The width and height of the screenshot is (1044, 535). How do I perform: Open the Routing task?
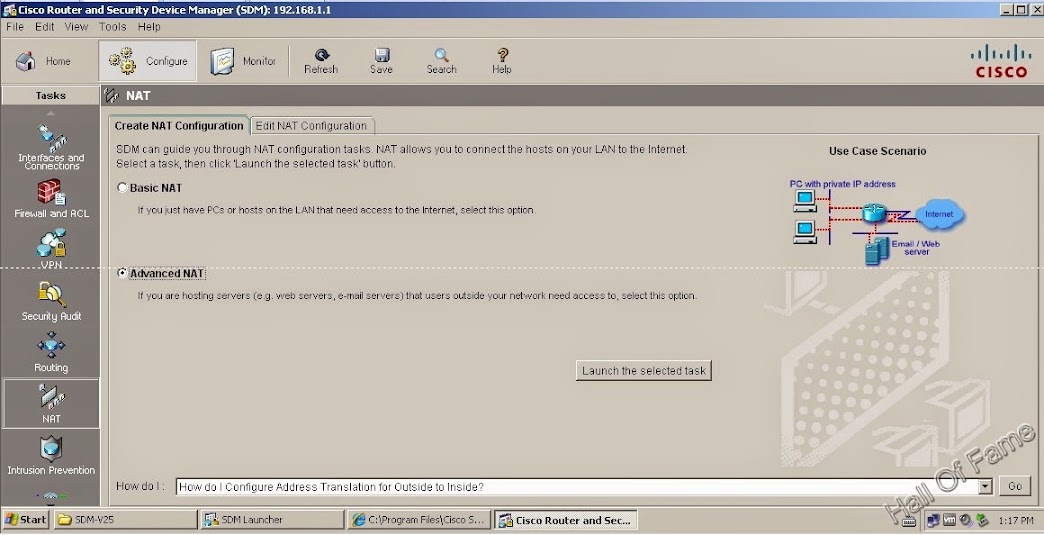point(51,353)
